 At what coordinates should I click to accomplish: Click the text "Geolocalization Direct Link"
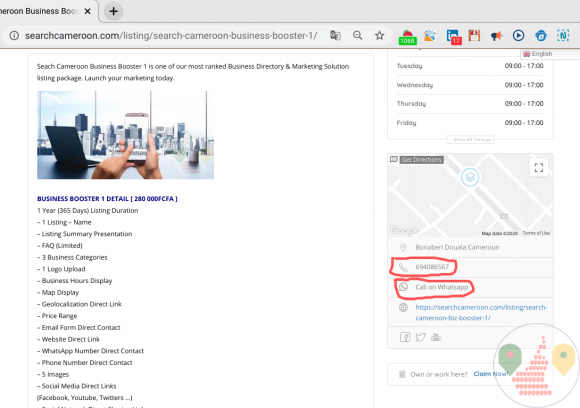(x=82, y=304)
